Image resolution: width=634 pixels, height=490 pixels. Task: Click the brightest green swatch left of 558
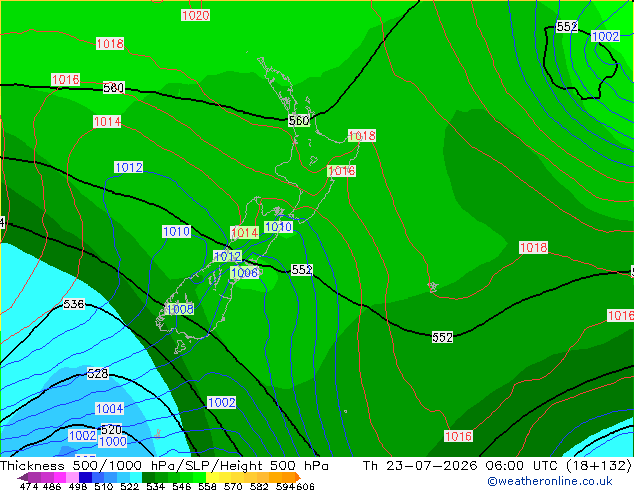[x=200, y=477]
